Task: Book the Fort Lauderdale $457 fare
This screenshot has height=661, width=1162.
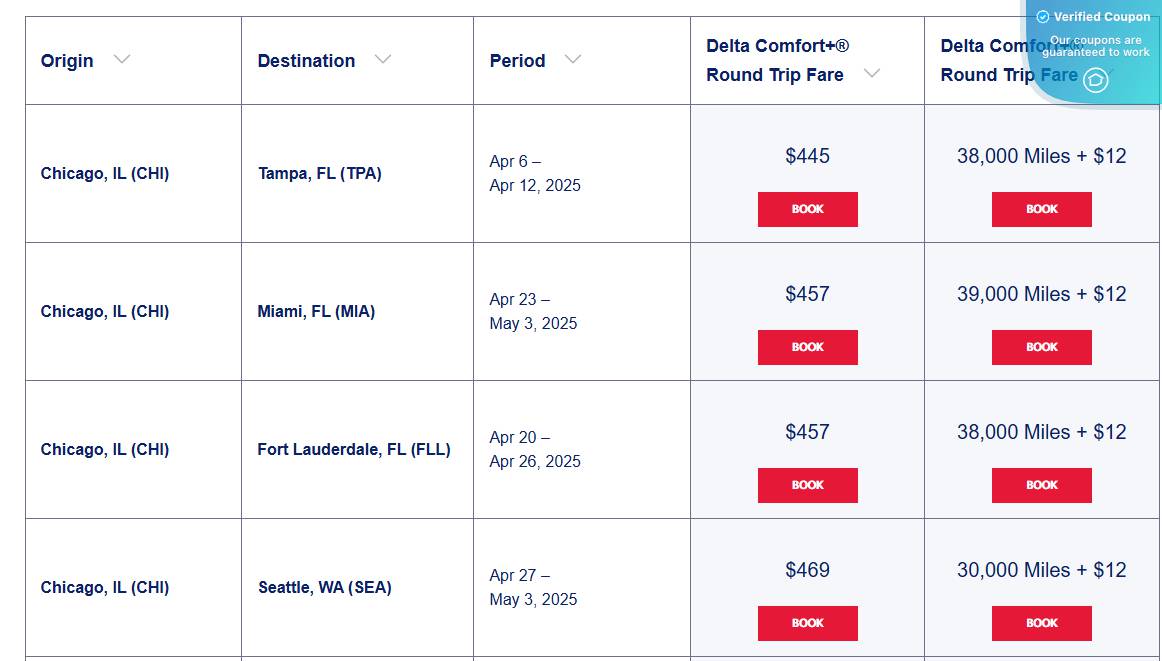Action: point(807,485)
